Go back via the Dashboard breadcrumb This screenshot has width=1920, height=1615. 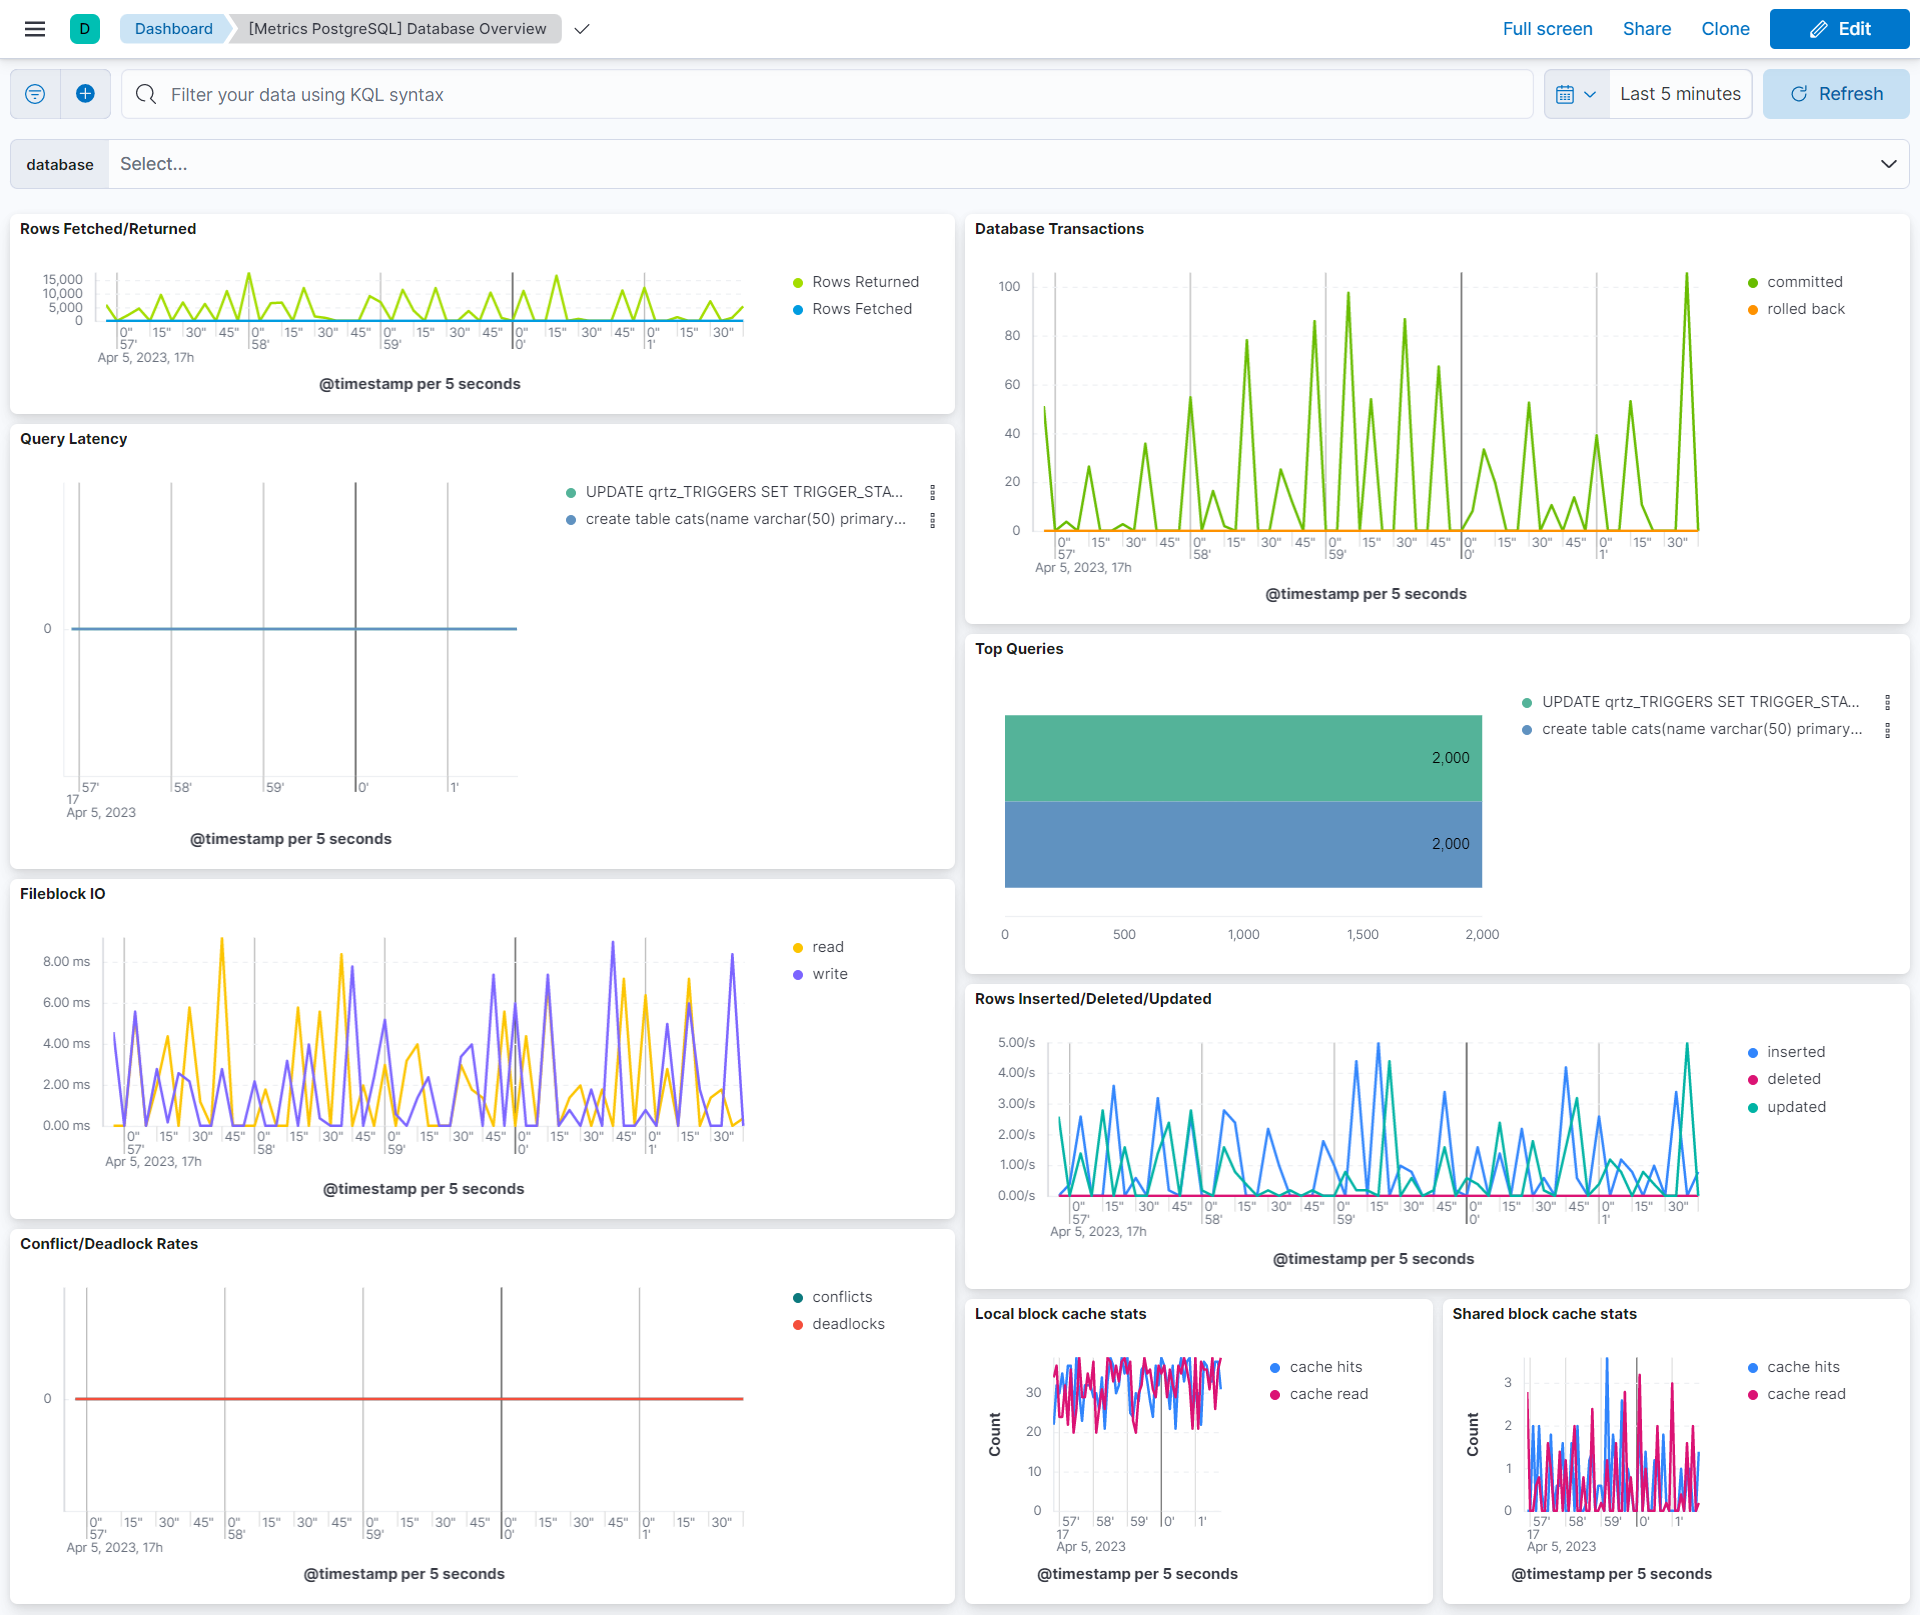pos(172,29)
